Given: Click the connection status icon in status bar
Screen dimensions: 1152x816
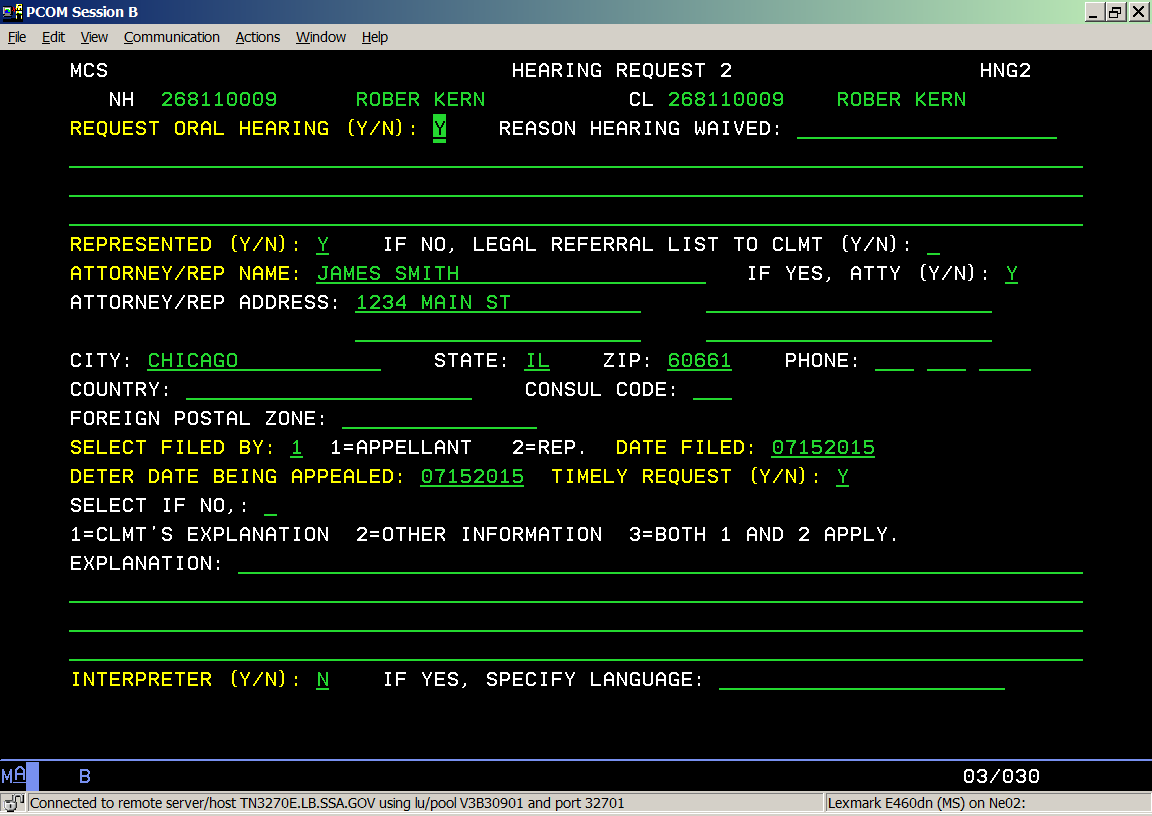Looking at the screenshot, I should (x=13, y=802).
